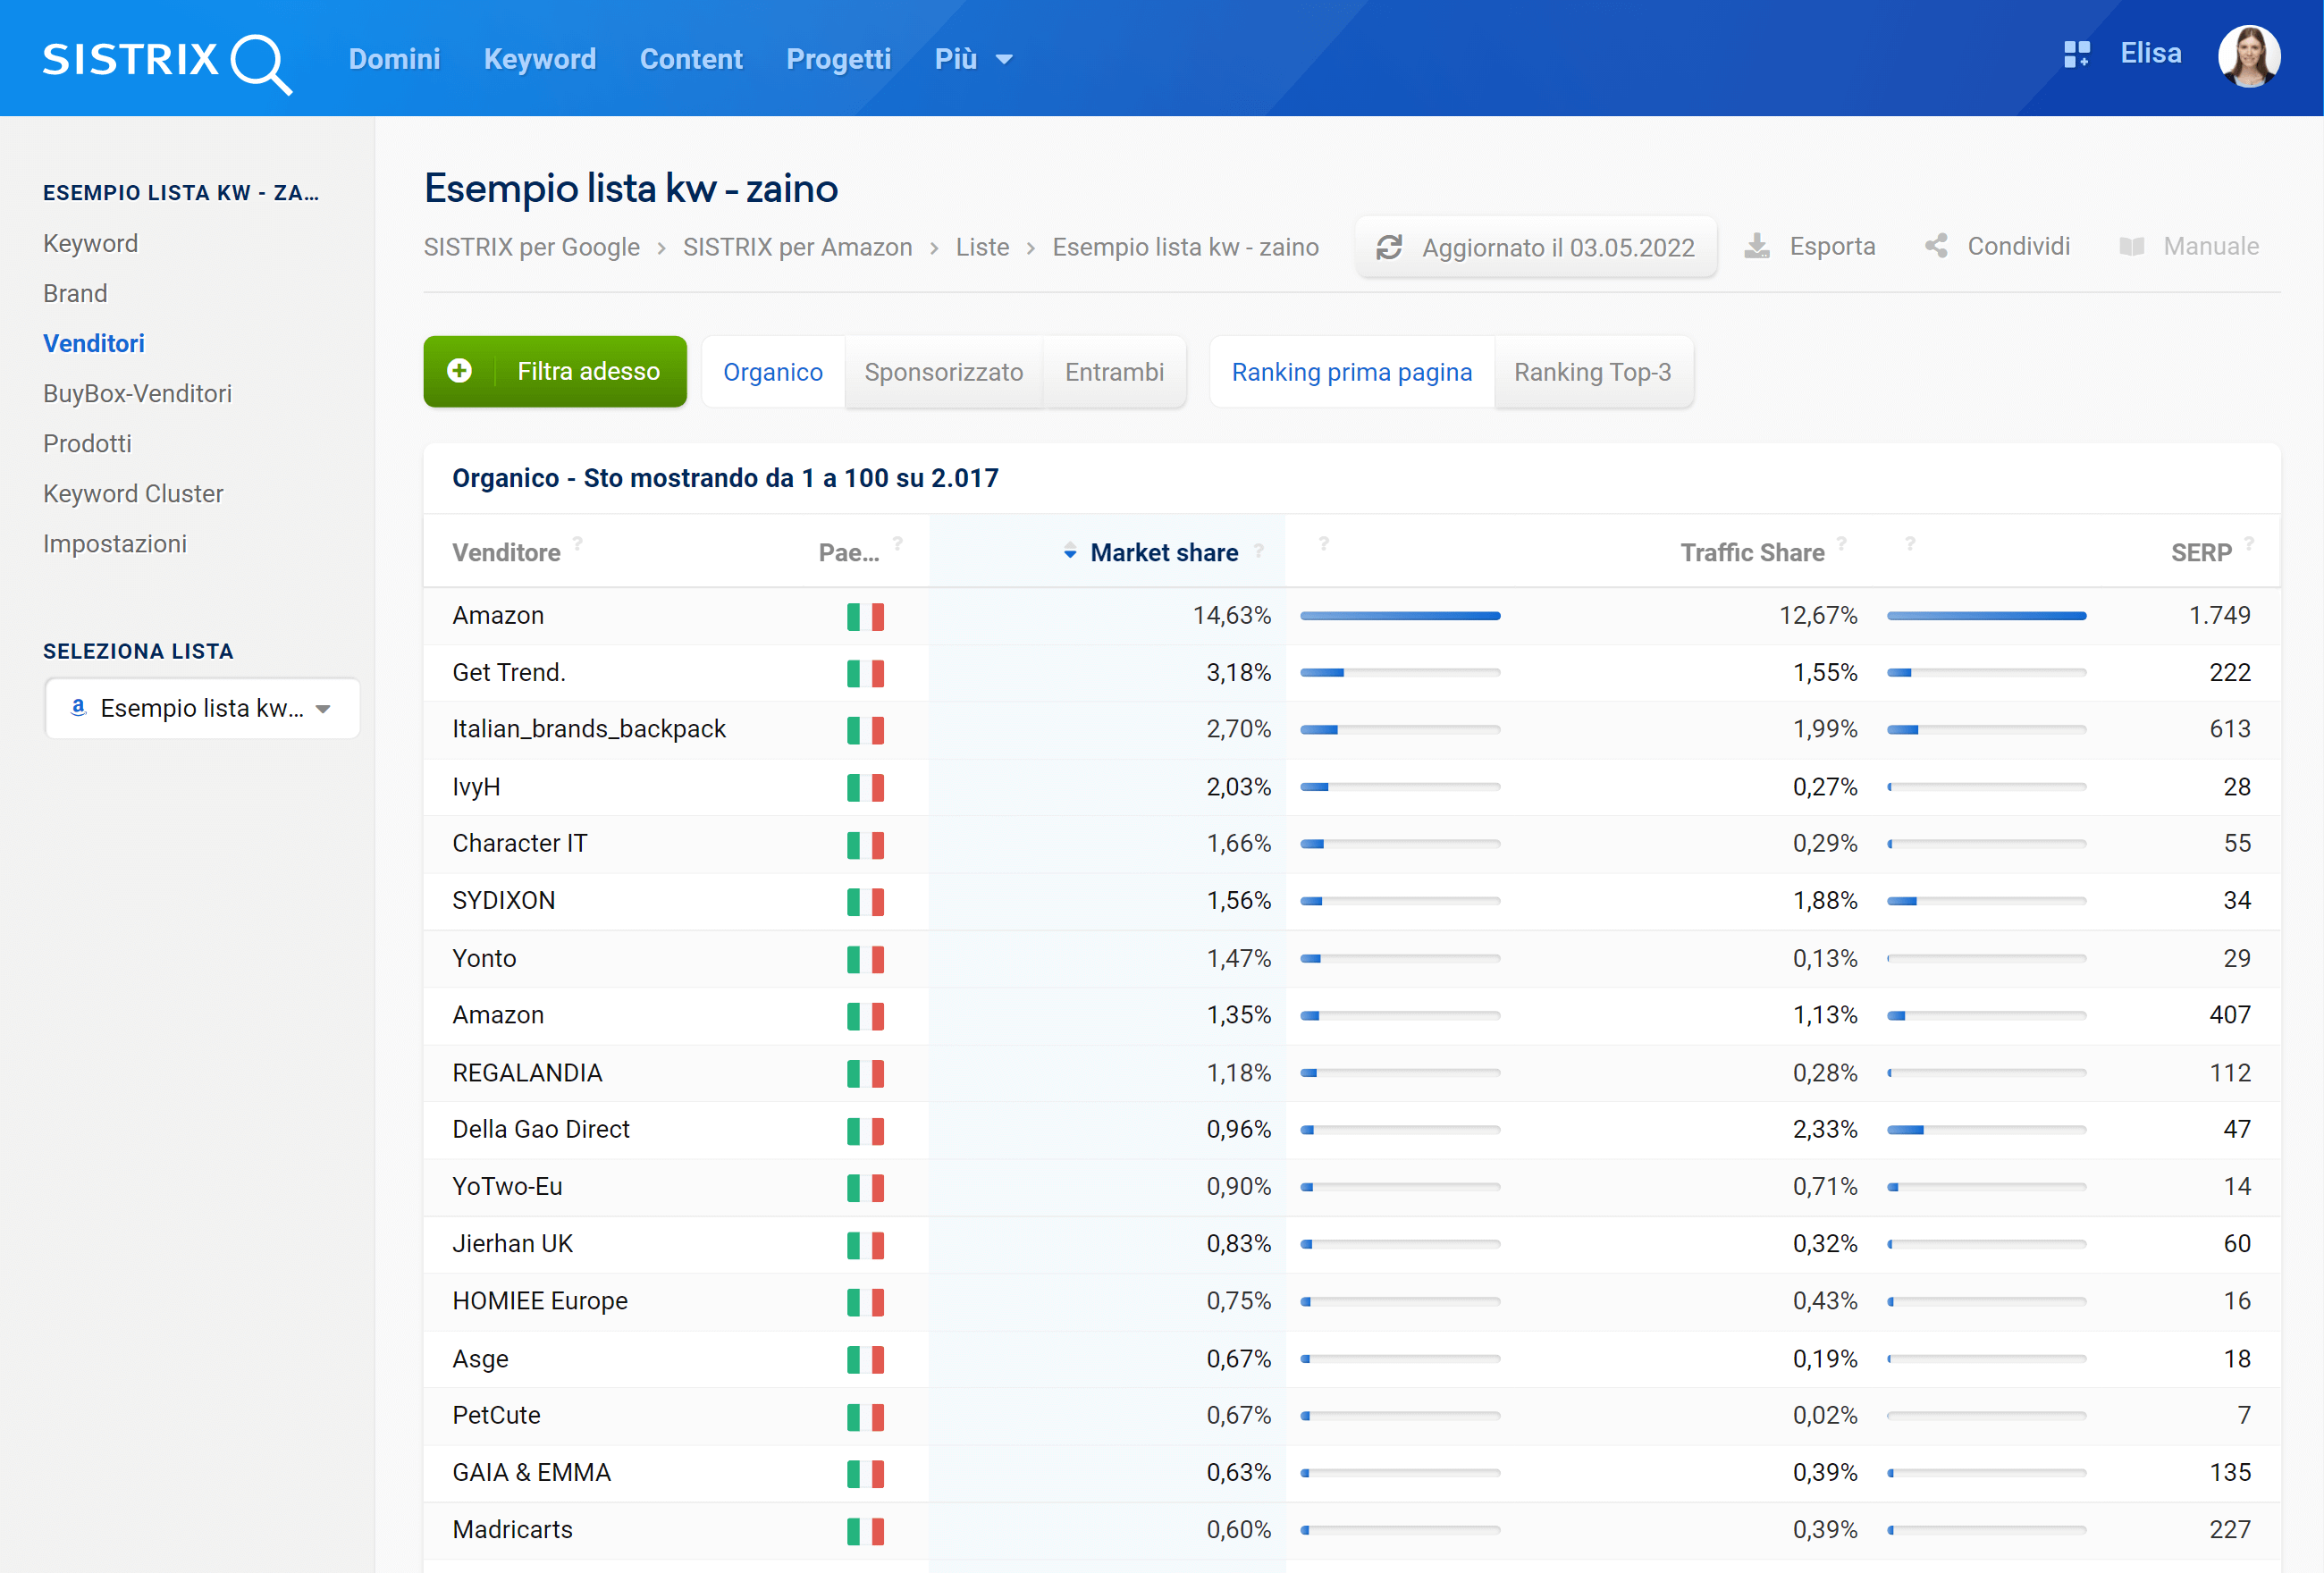Screen dimensions: 2324x1573
Task: Expand the Più dropdown menu
Action: 973,59
